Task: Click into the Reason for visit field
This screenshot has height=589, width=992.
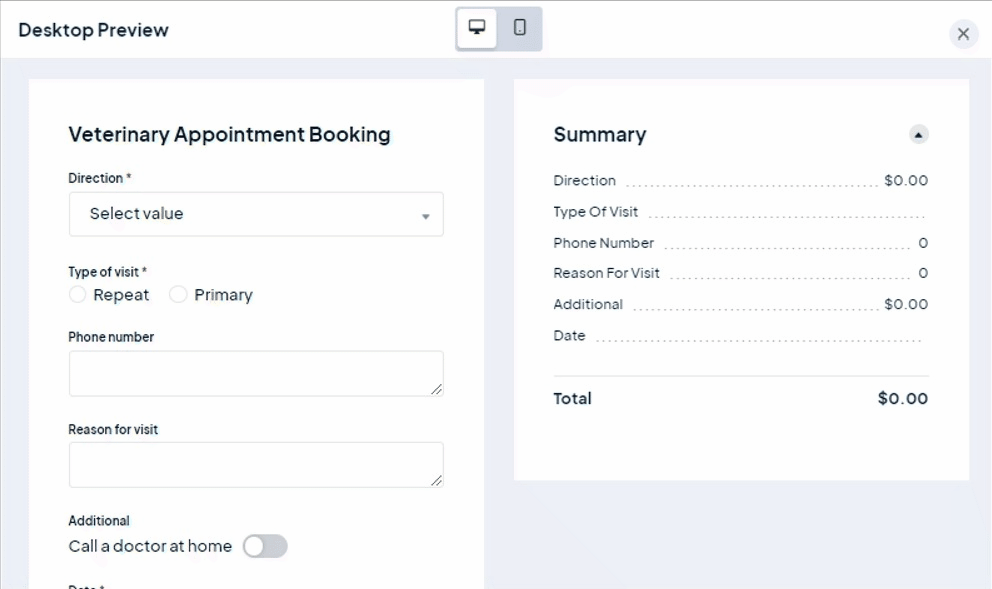Action: point(255,465)
